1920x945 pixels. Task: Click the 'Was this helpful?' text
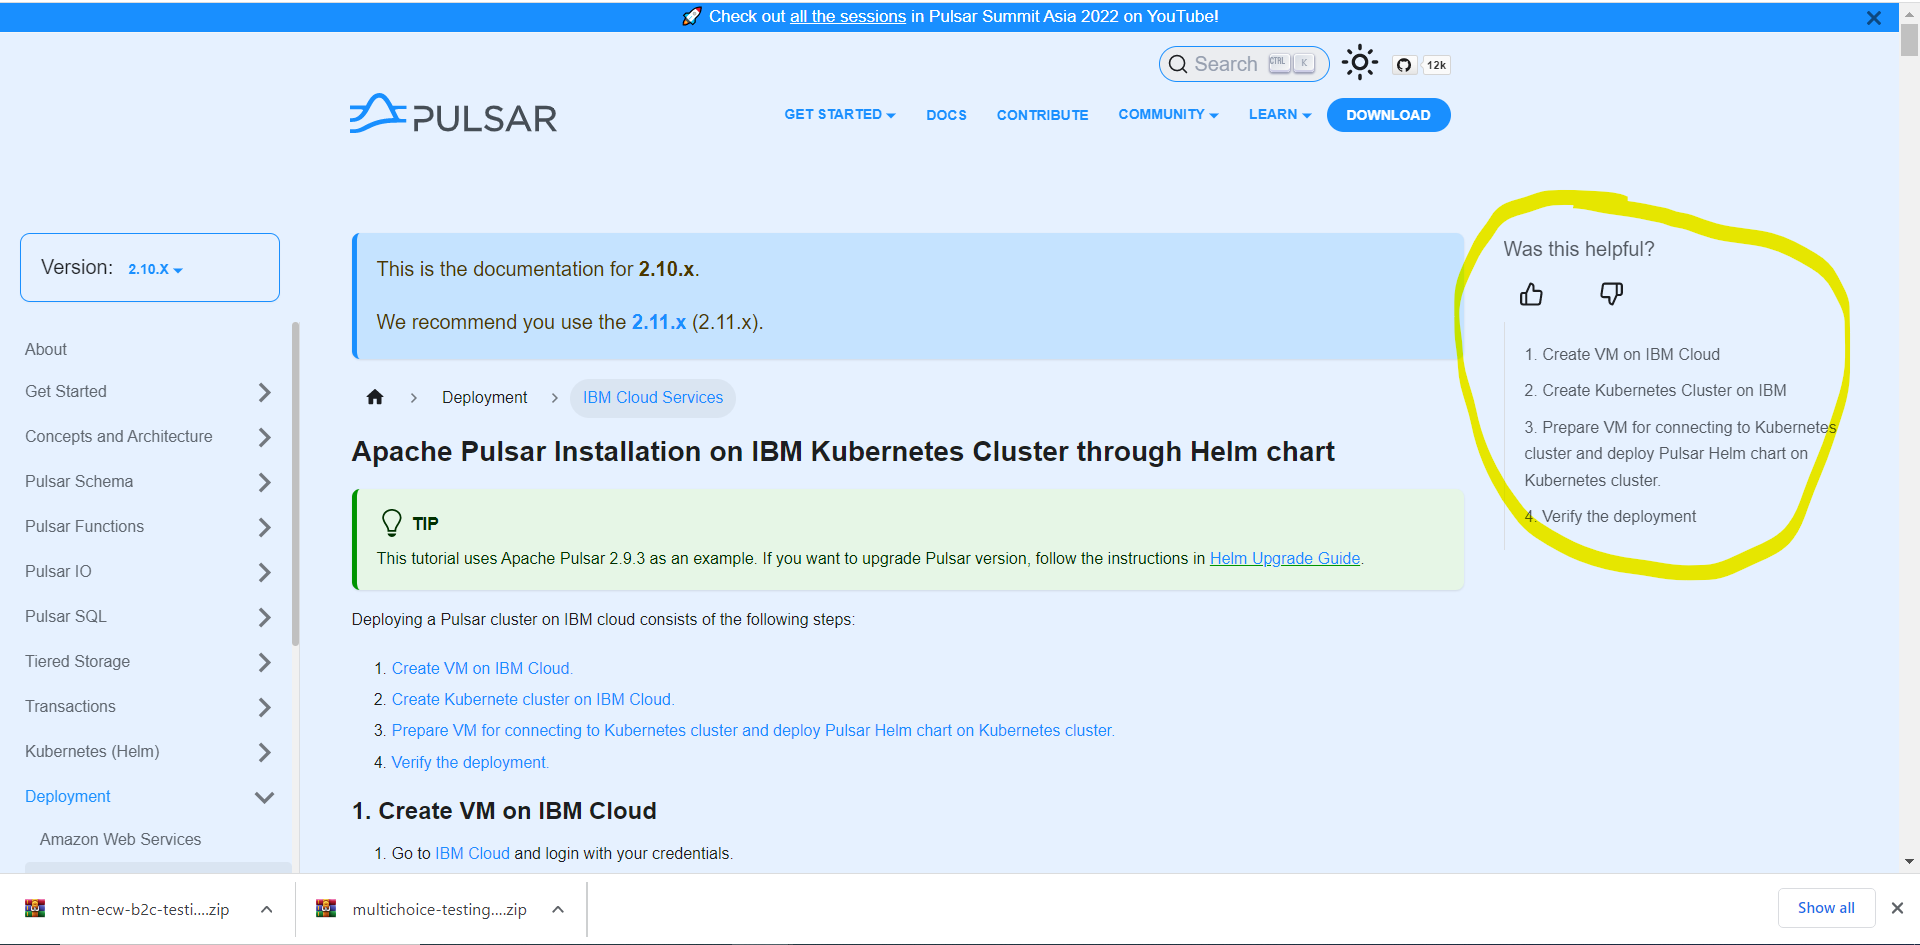pos(1579,249)
